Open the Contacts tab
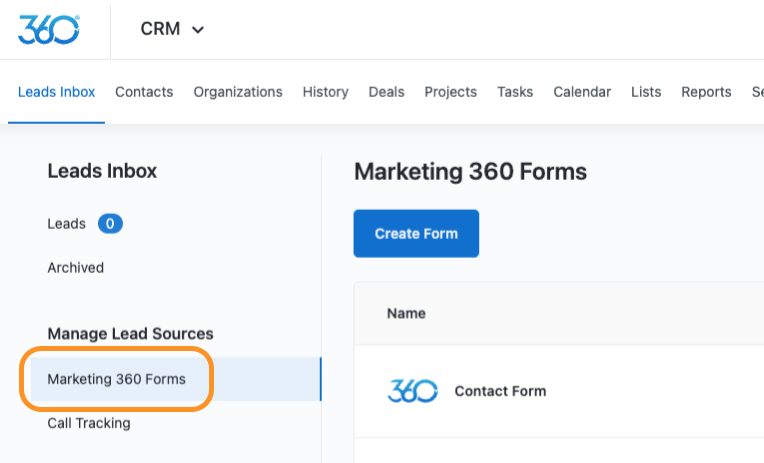This screenshot has width=764, height=463. [x=144, y=92]
